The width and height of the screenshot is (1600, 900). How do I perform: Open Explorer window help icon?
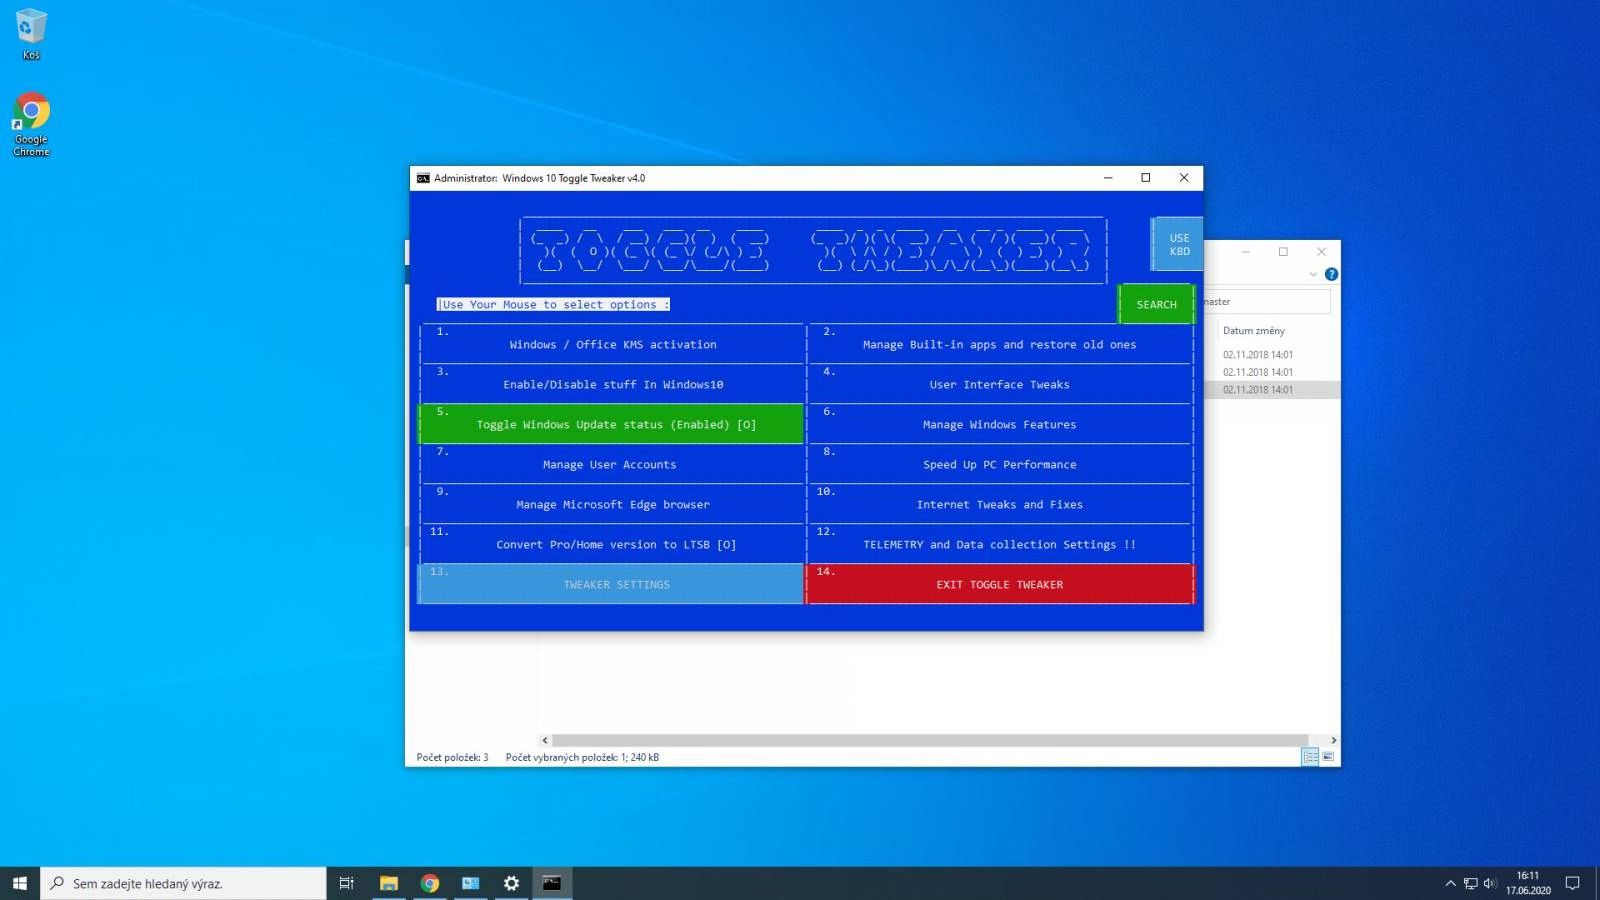1331,274
